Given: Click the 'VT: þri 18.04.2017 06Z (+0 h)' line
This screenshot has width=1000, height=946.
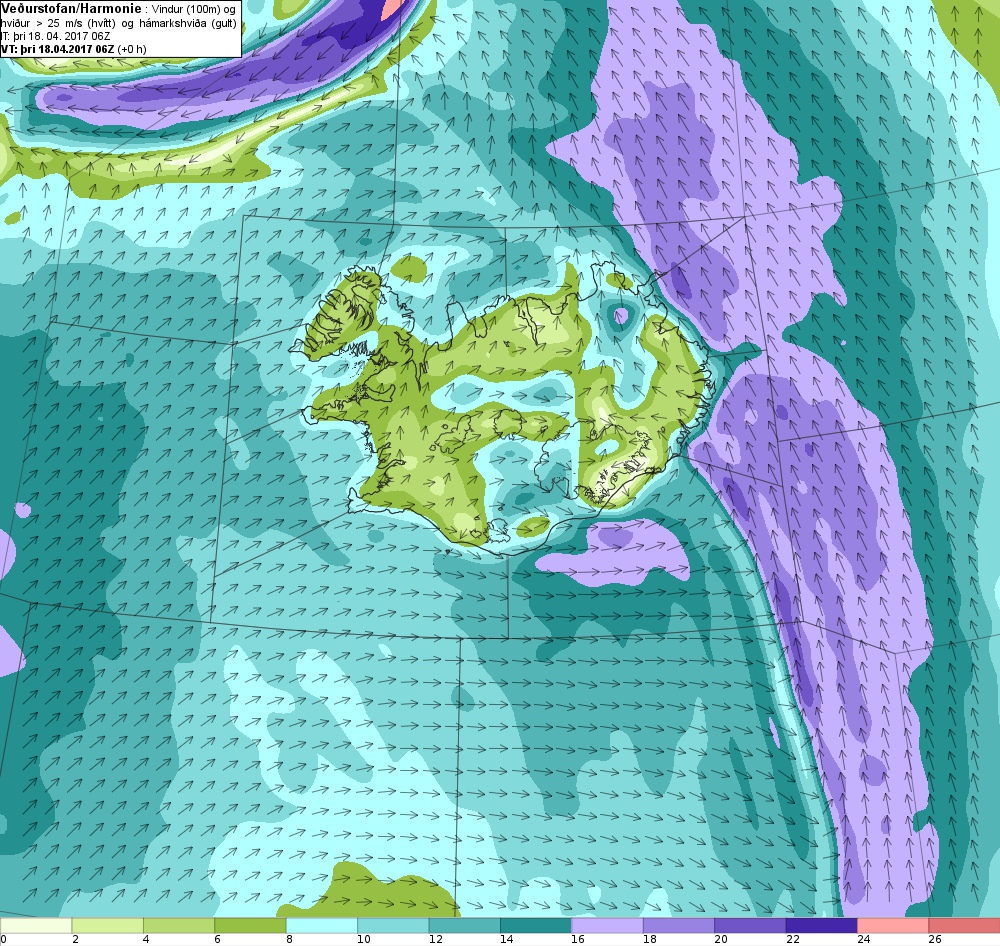Looking at the screenshot, I should 73,49.
